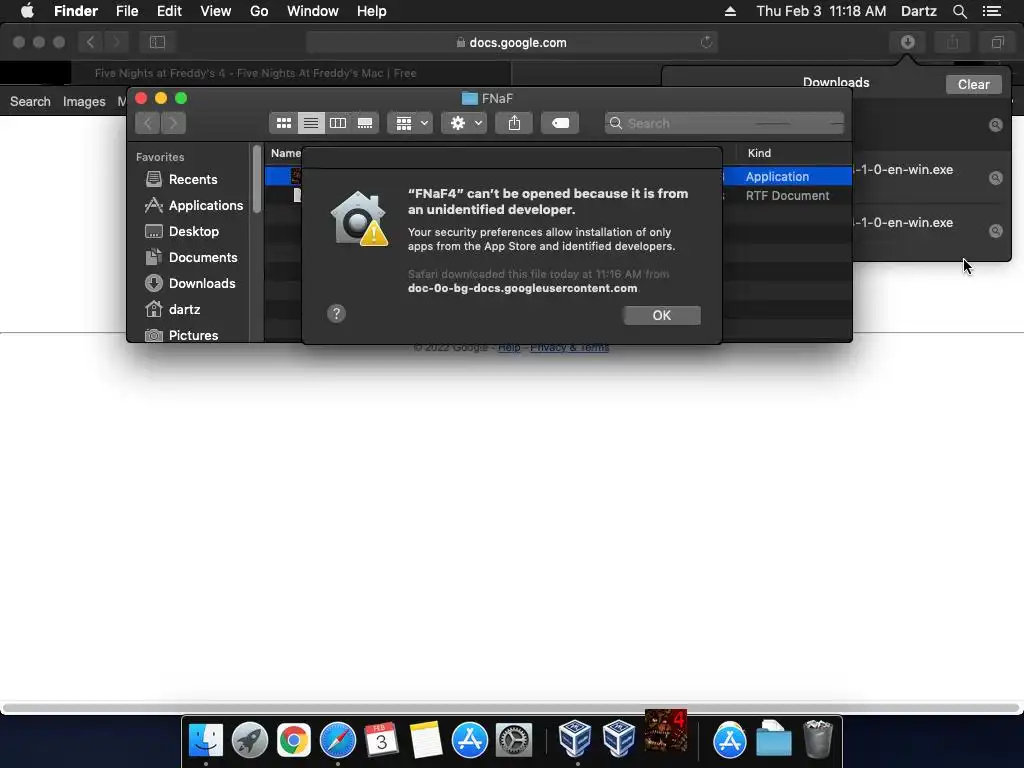
Task: Click the Help link in page footer
Action: tap(509, 347)
